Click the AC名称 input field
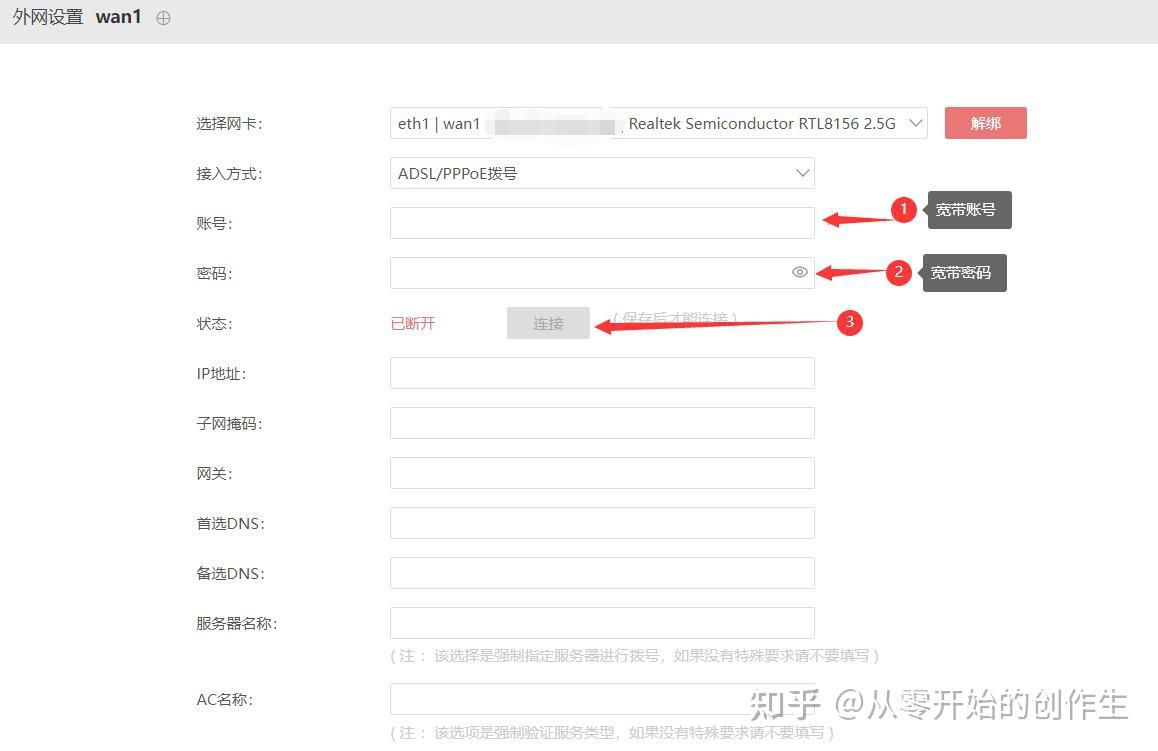Image resolution: width=1158 pixels, height=751 pixels. (601, 698)
